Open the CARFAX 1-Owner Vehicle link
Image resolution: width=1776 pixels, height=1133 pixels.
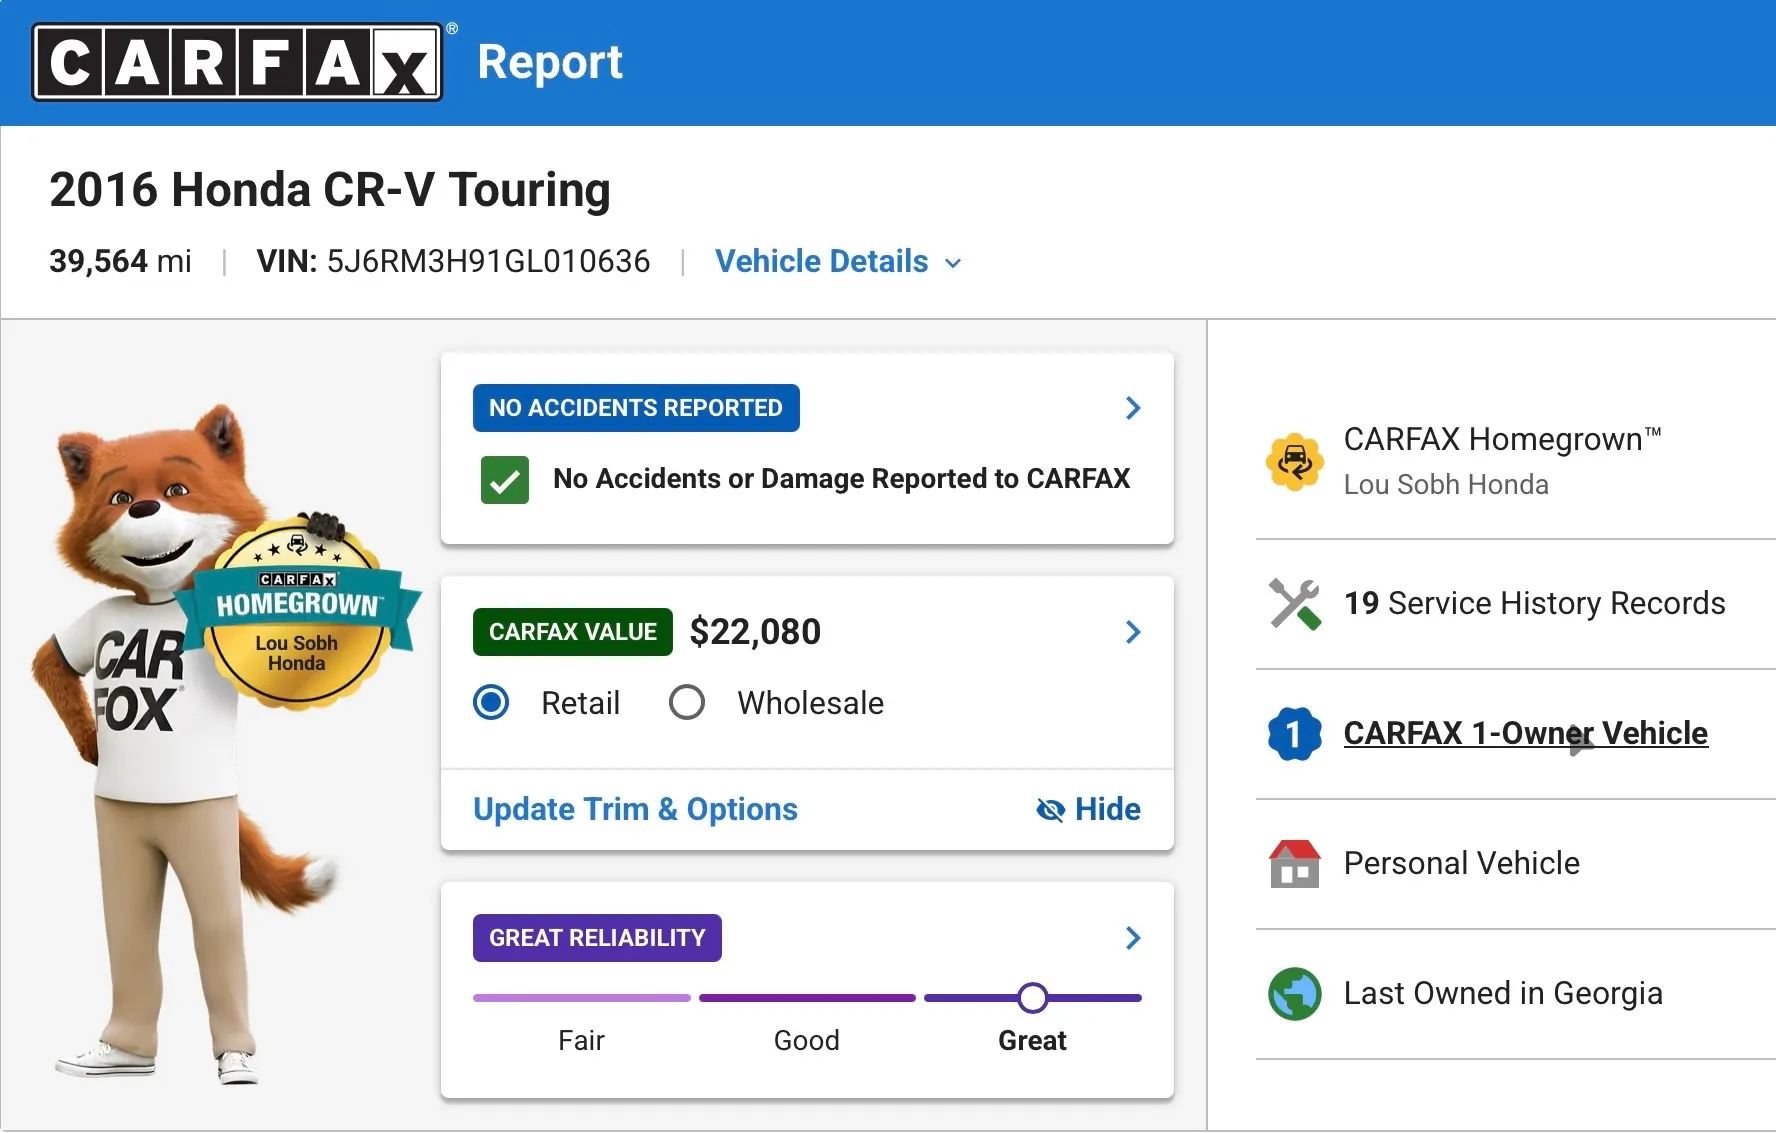pos(1525,734)
